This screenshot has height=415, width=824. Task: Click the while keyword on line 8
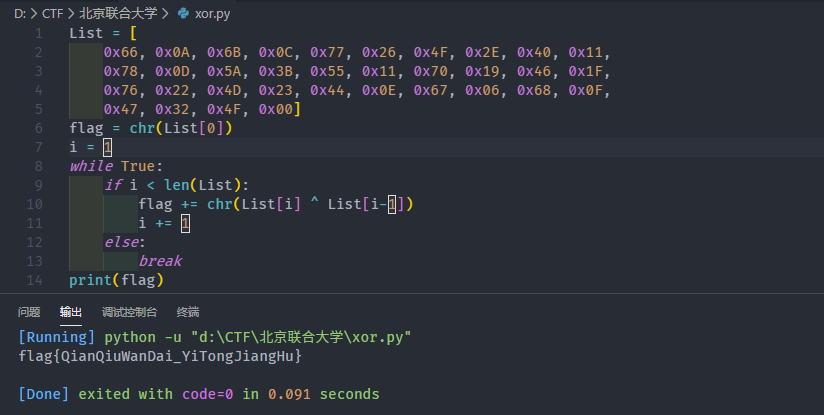[x=91, y=166]
